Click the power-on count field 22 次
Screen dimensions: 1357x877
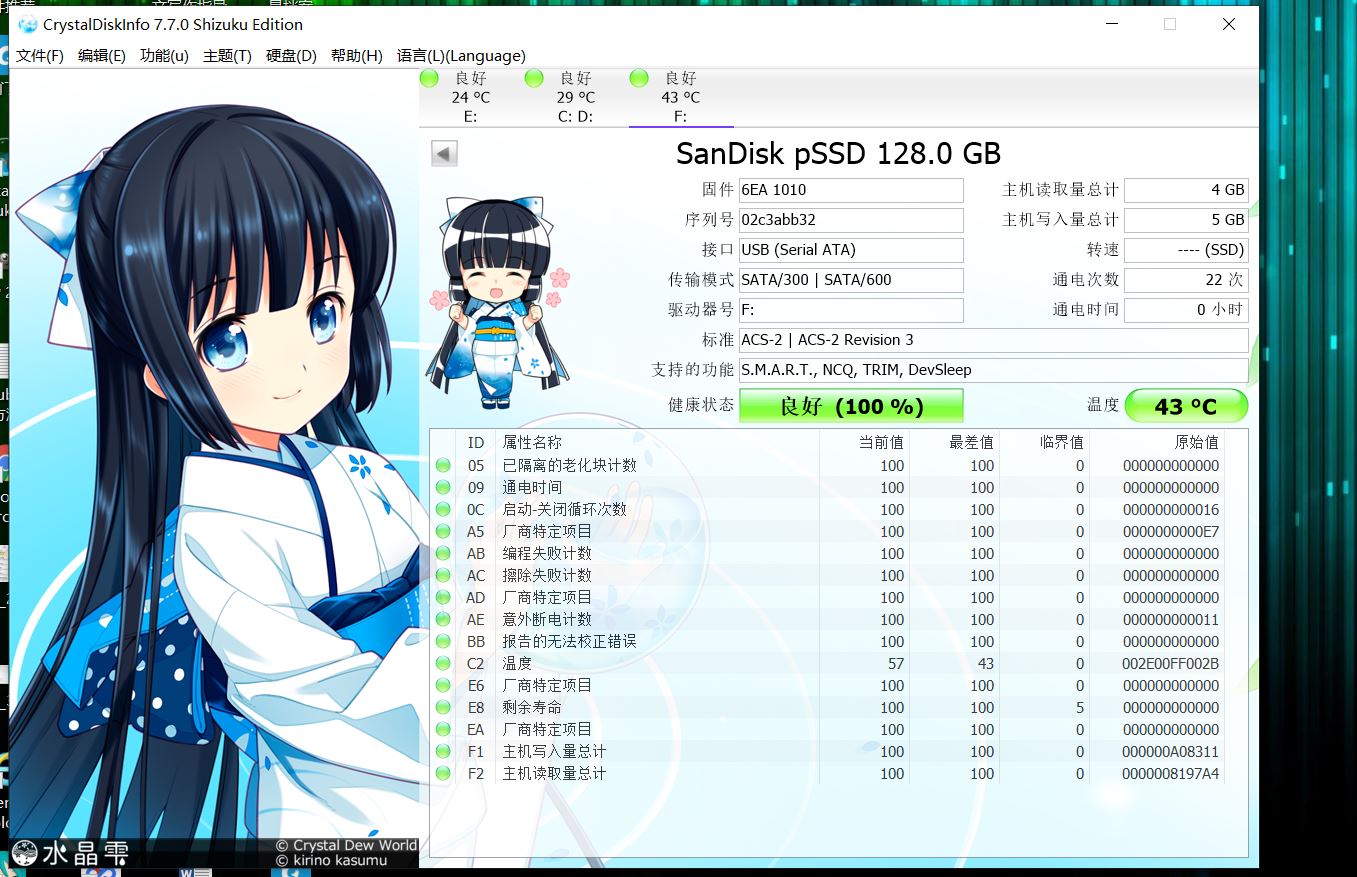pos(1186,280)
